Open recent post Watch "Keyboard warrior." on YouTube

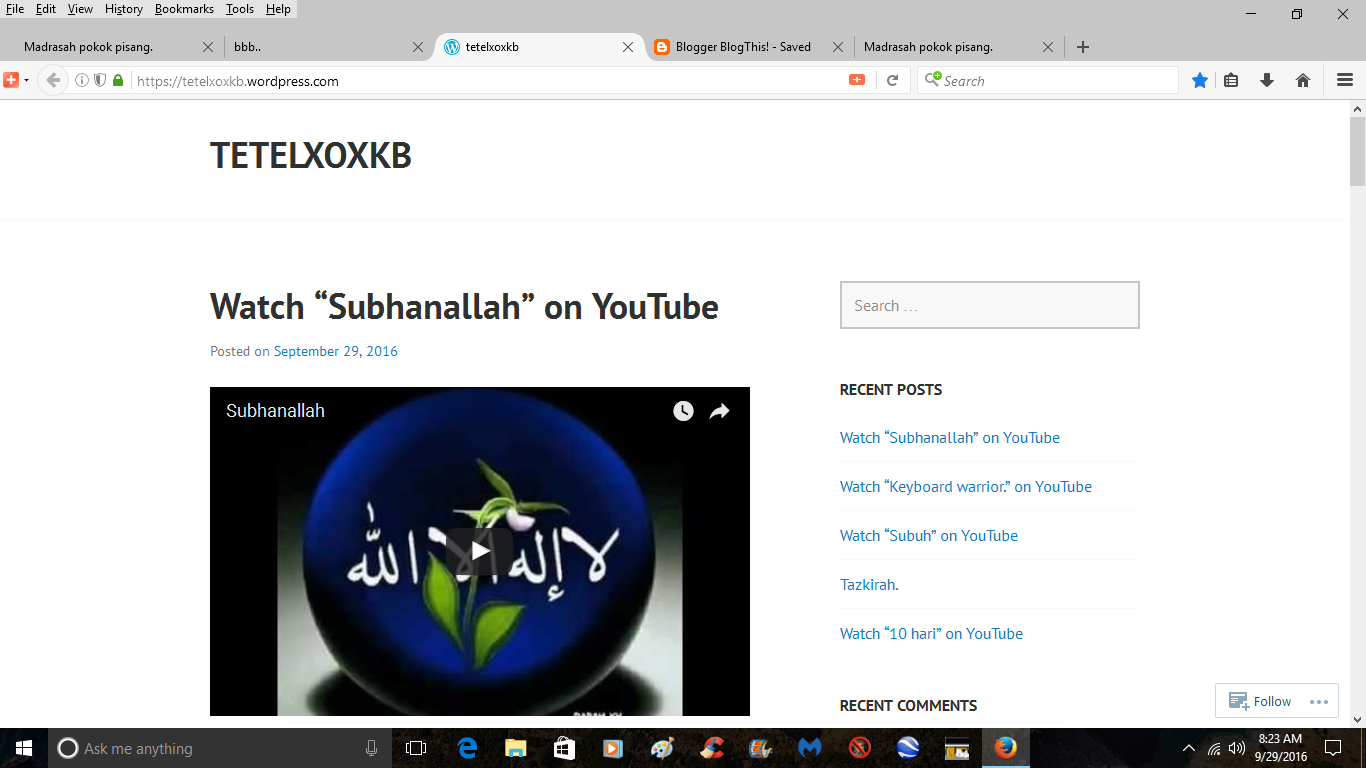coord(966,486)
